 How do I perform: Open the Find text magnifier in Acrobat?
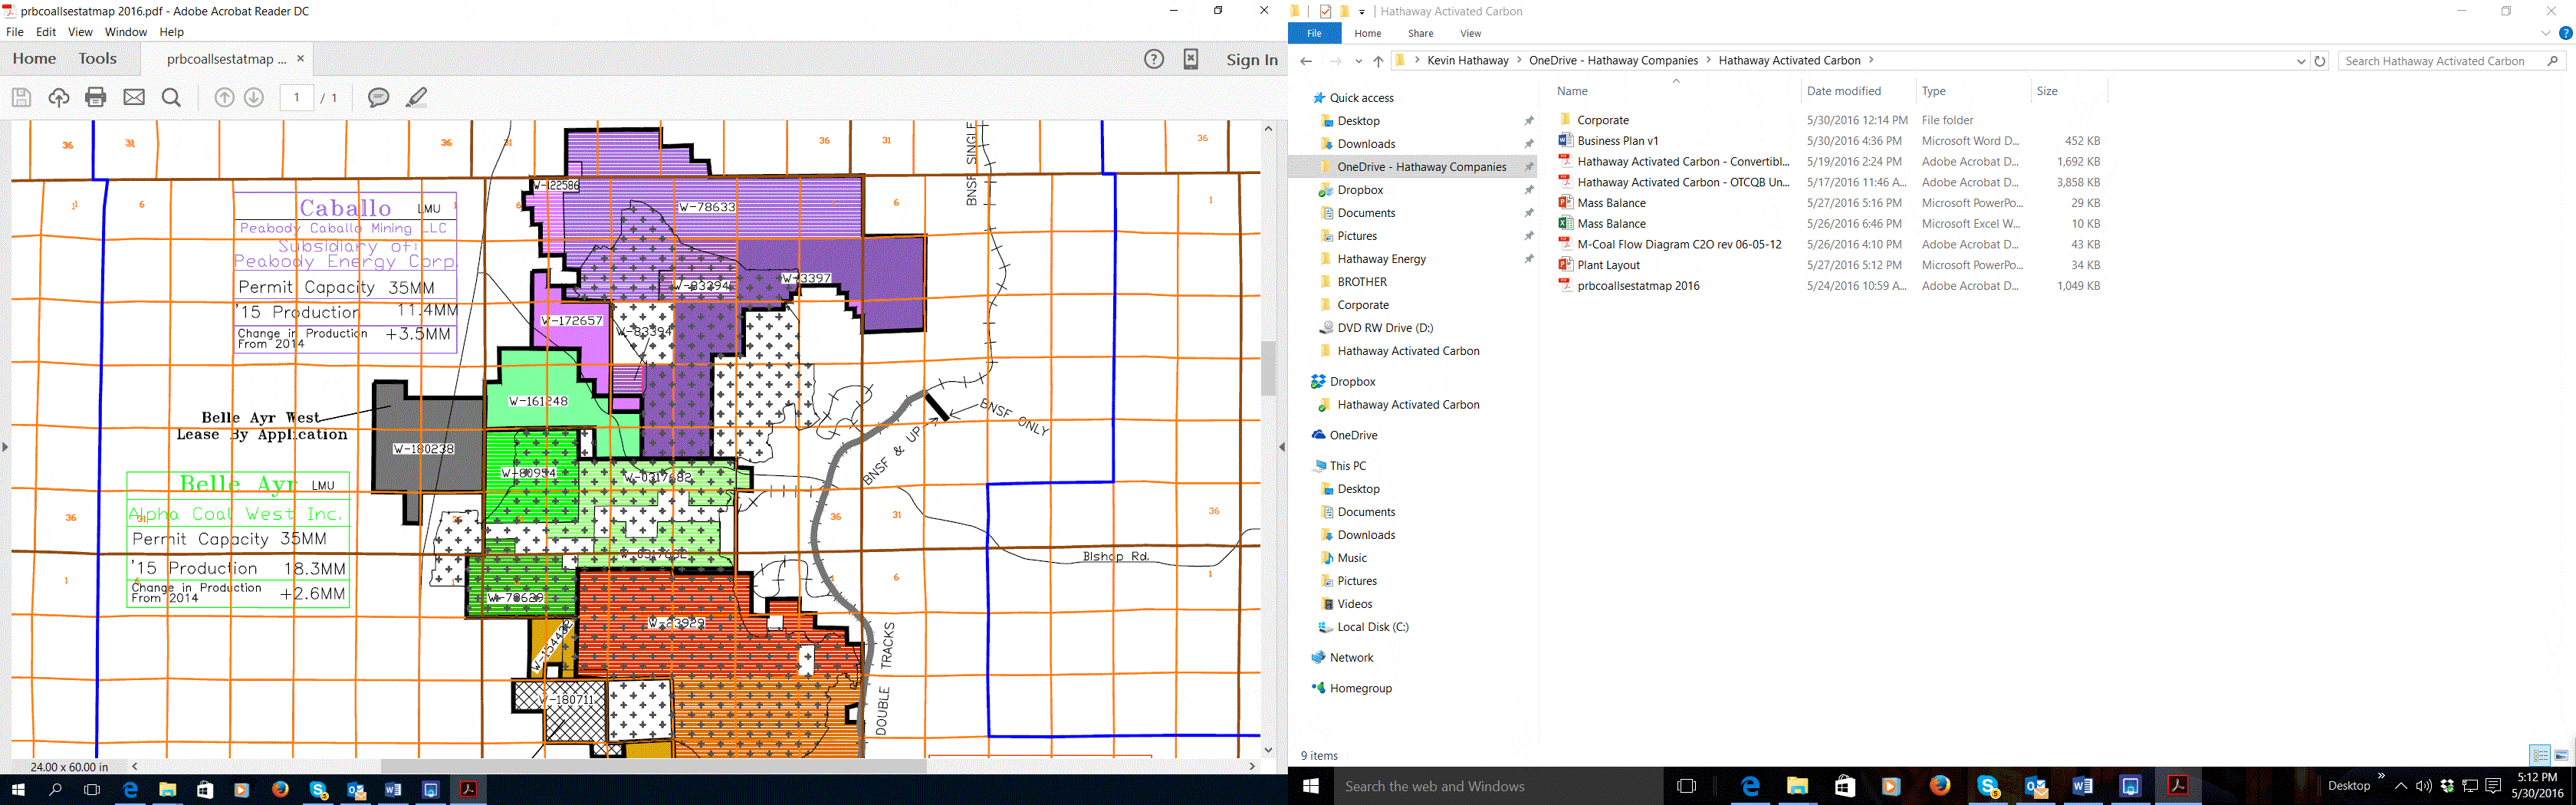point(172,97)
